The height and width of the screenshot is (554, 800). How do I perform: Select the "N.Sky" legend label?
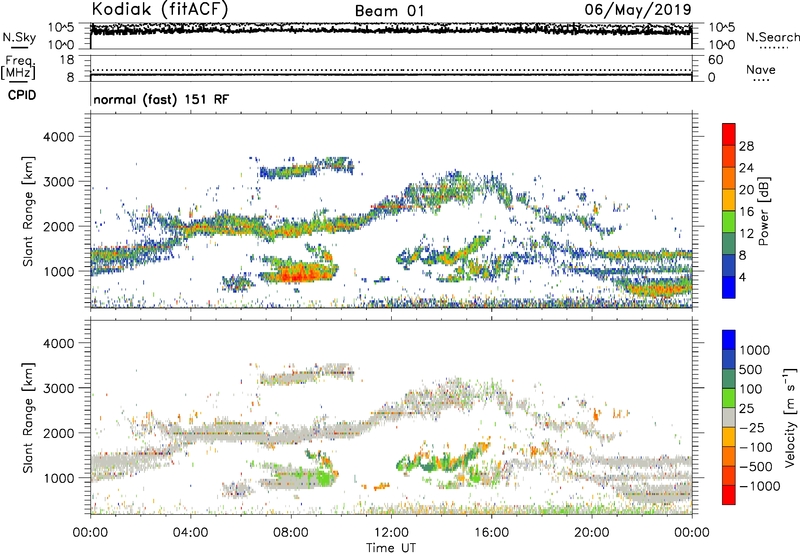(x=19, y=37)
